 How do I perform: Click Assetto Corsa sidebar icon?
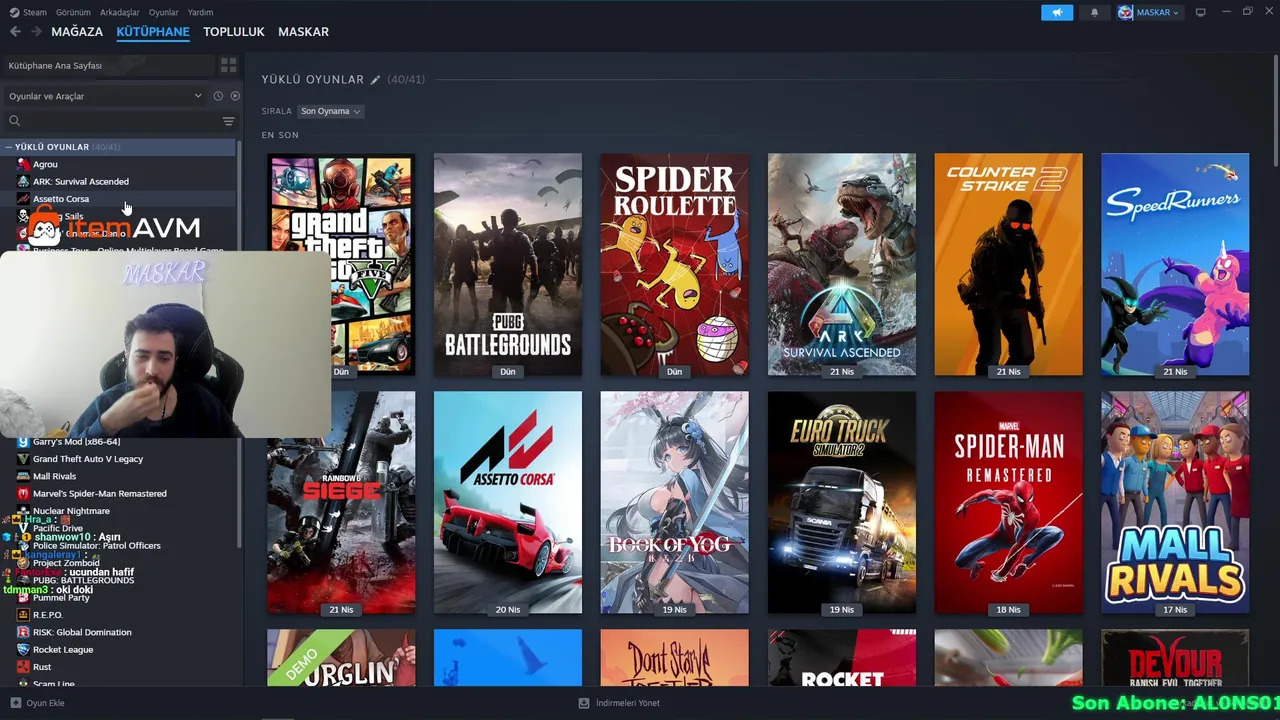[23, 199]
